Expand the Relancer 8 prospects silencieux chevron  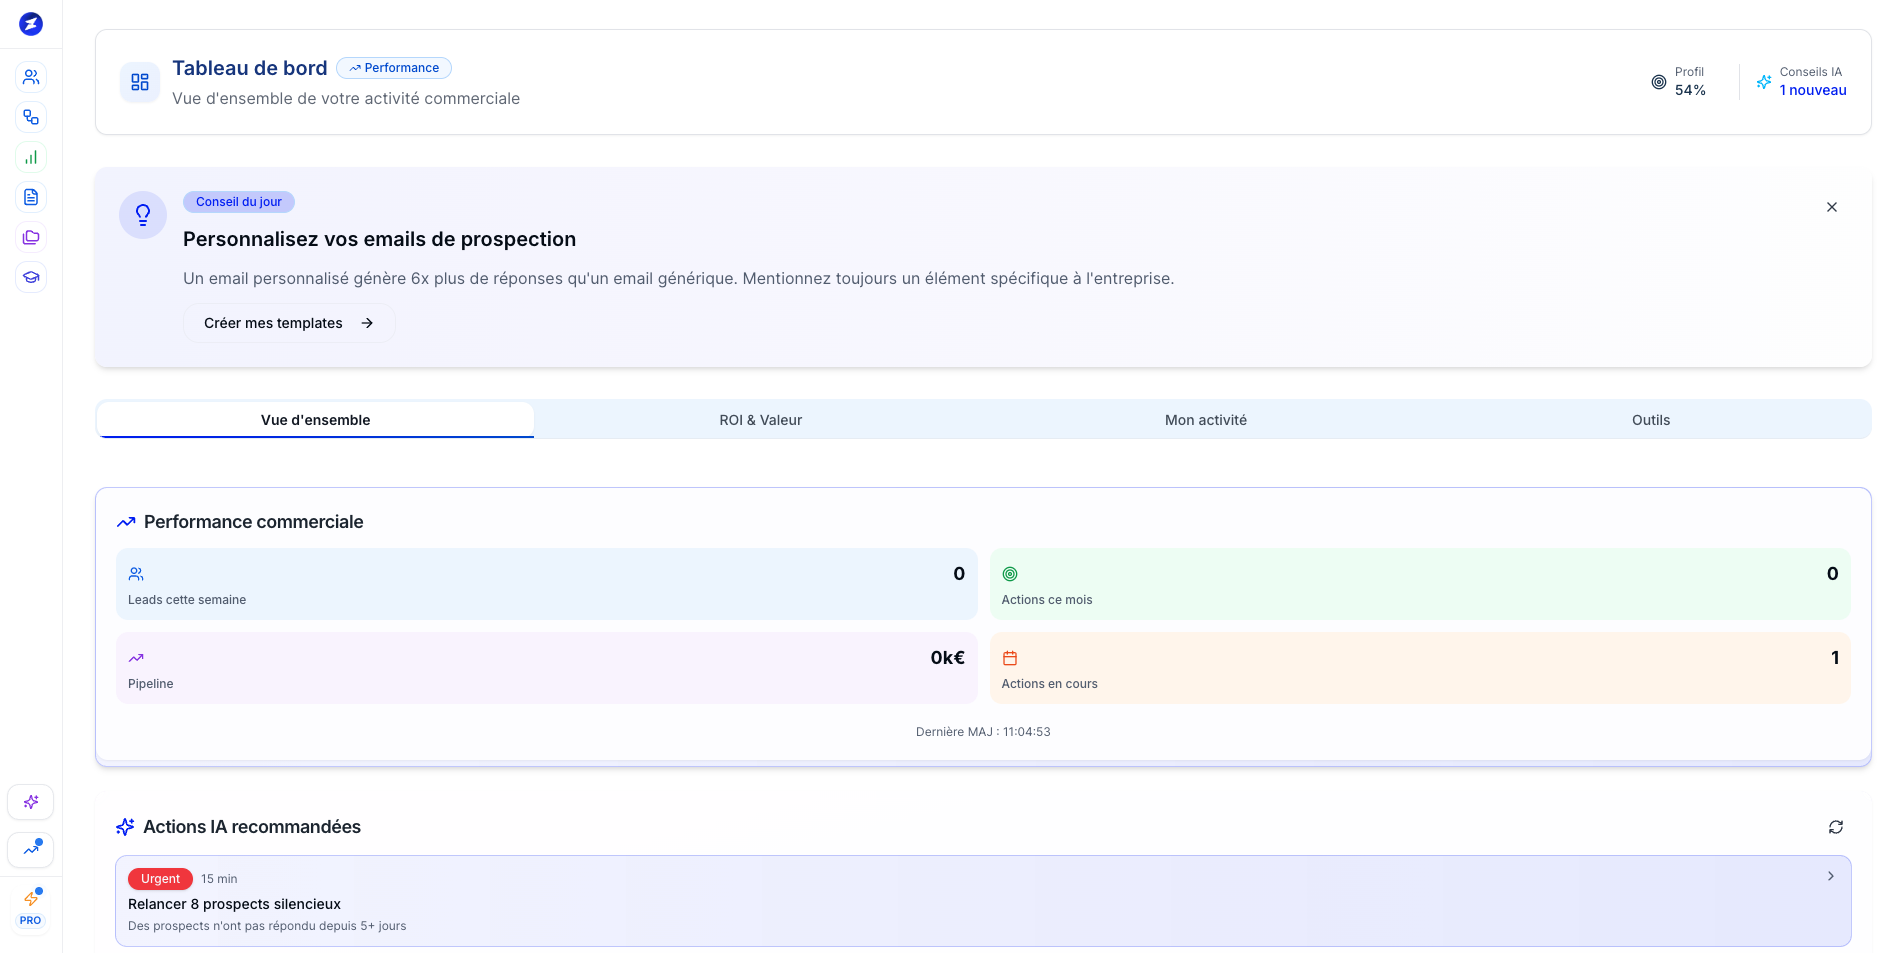tap(1830, 876)
